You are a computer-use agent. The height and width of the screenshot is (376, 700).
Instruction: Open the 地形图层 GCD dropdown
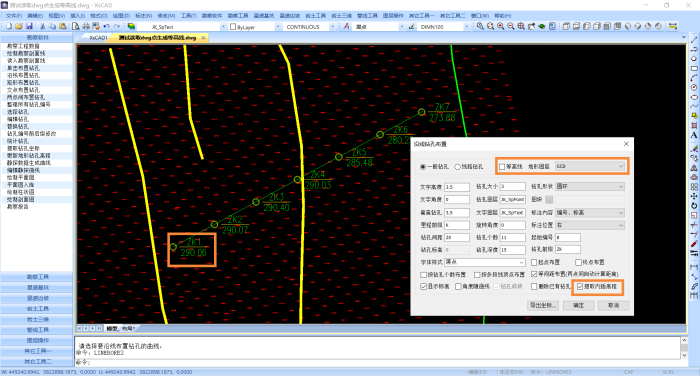(590, 166)
